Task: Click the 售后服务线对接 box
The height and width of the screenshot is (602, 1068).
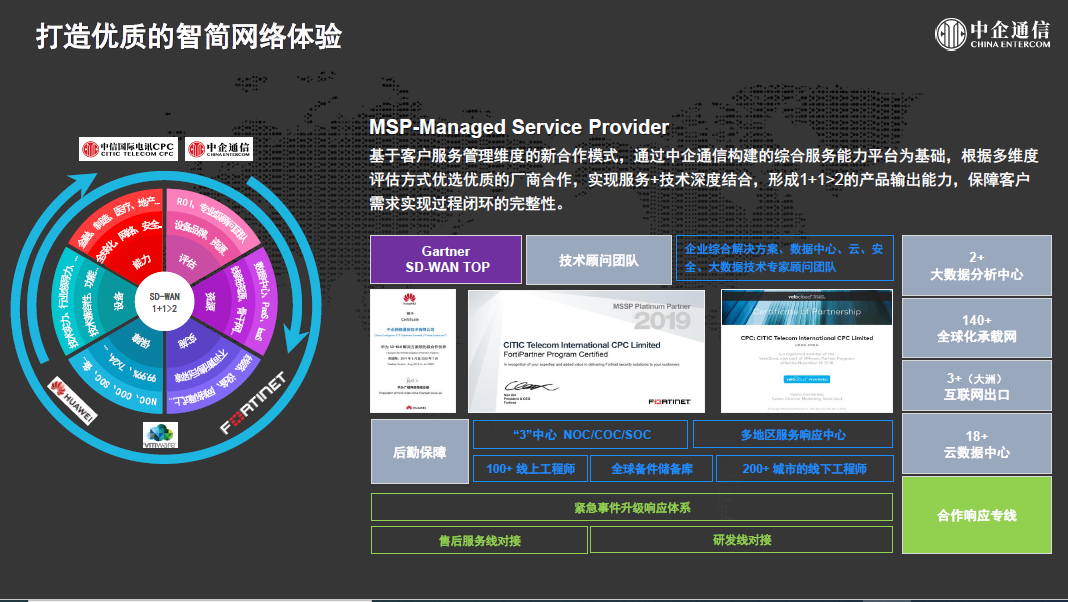Action: click(x=480, y=540)
